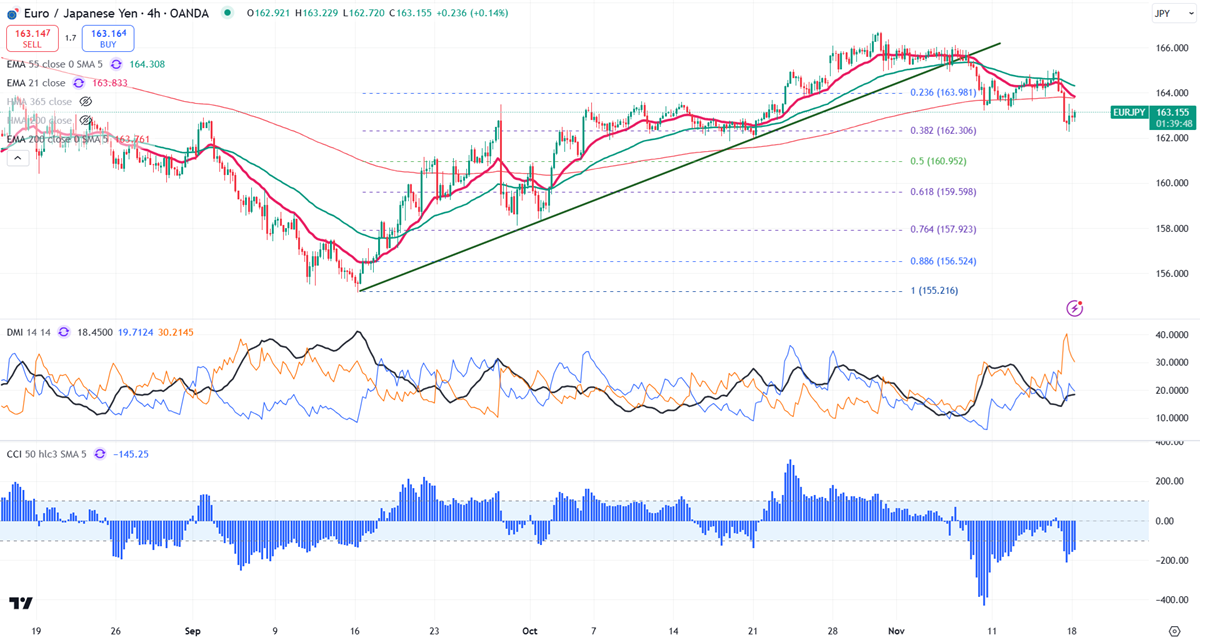Viewport: 1206px width, 640px height.
Task: Click the CCI value -145.25
Action: coord(131,453)
